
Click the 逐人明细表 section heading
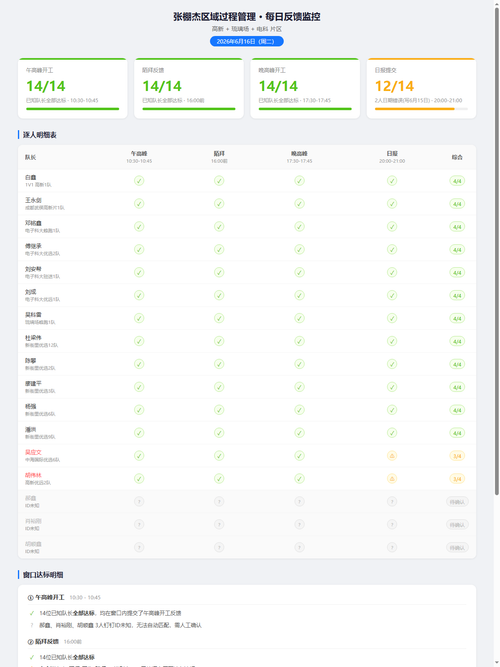[x=40, y=135]
